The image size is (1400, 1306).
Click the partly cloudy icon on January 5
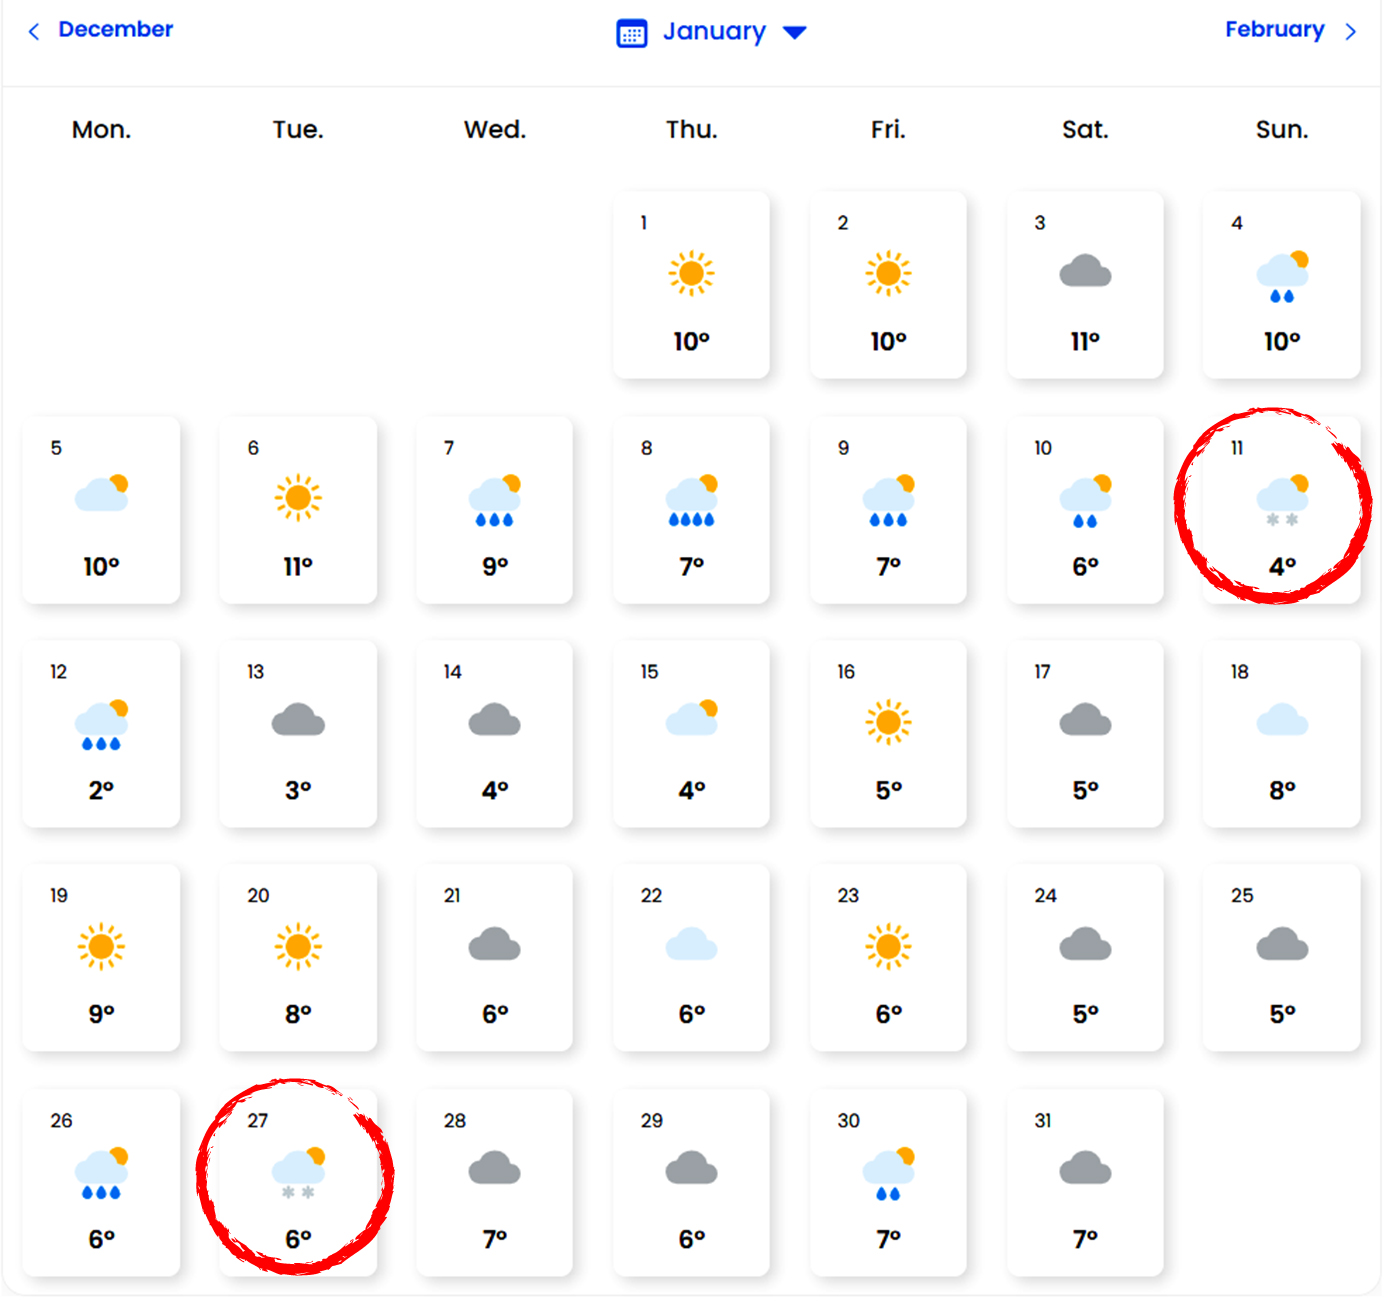[101, 494]
